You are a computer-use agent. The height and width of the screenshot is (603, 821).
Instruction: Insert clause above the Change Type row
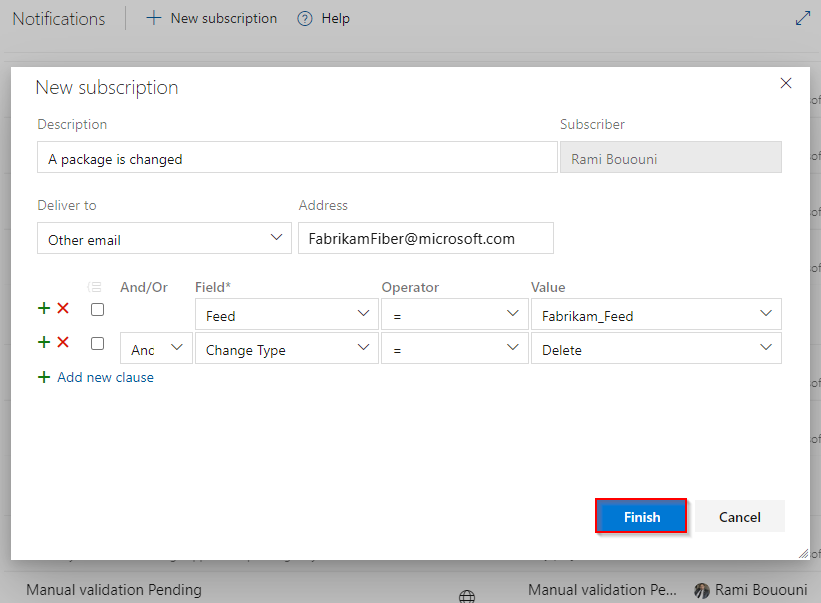coord(43,343)
